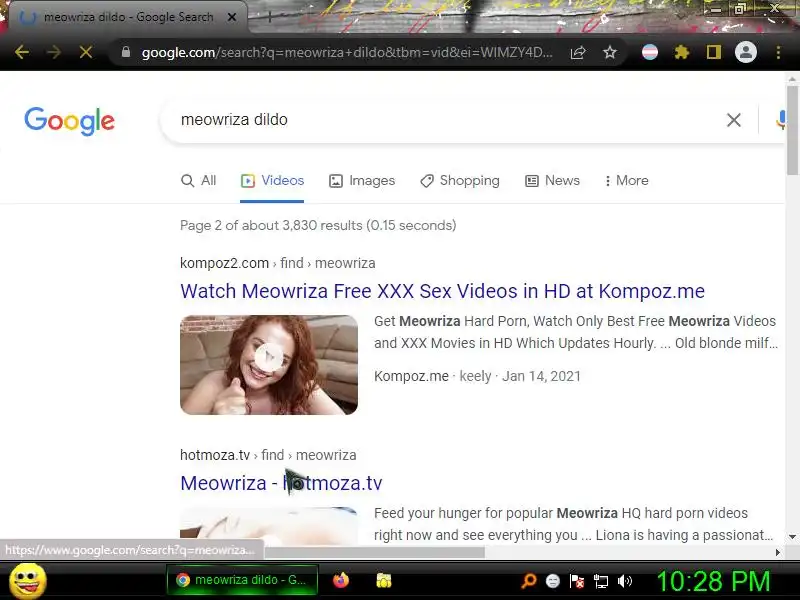
Task: Click the vertical scrollbar thumb
Action: [792, 131]
